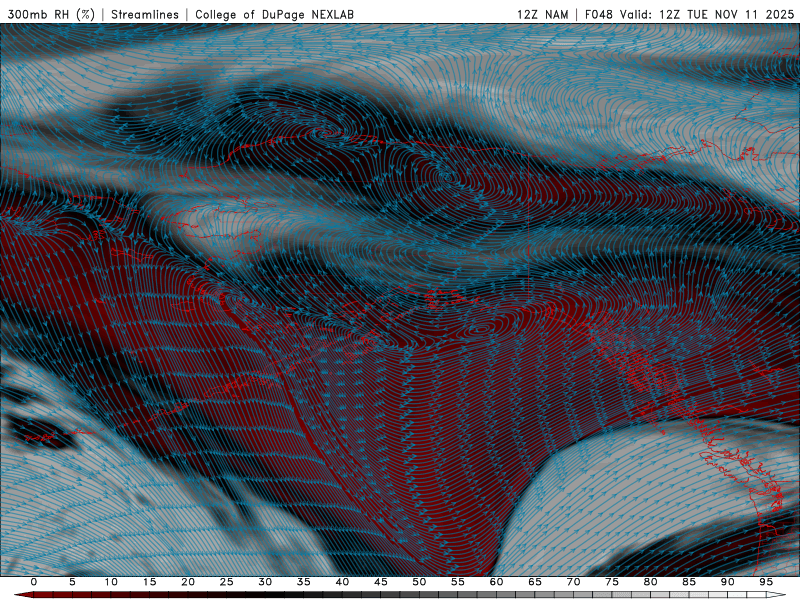Screen dimensions: 800x600
Task: Click the "College of DuPage NEXLAB" label
Action: coord(274,14)
